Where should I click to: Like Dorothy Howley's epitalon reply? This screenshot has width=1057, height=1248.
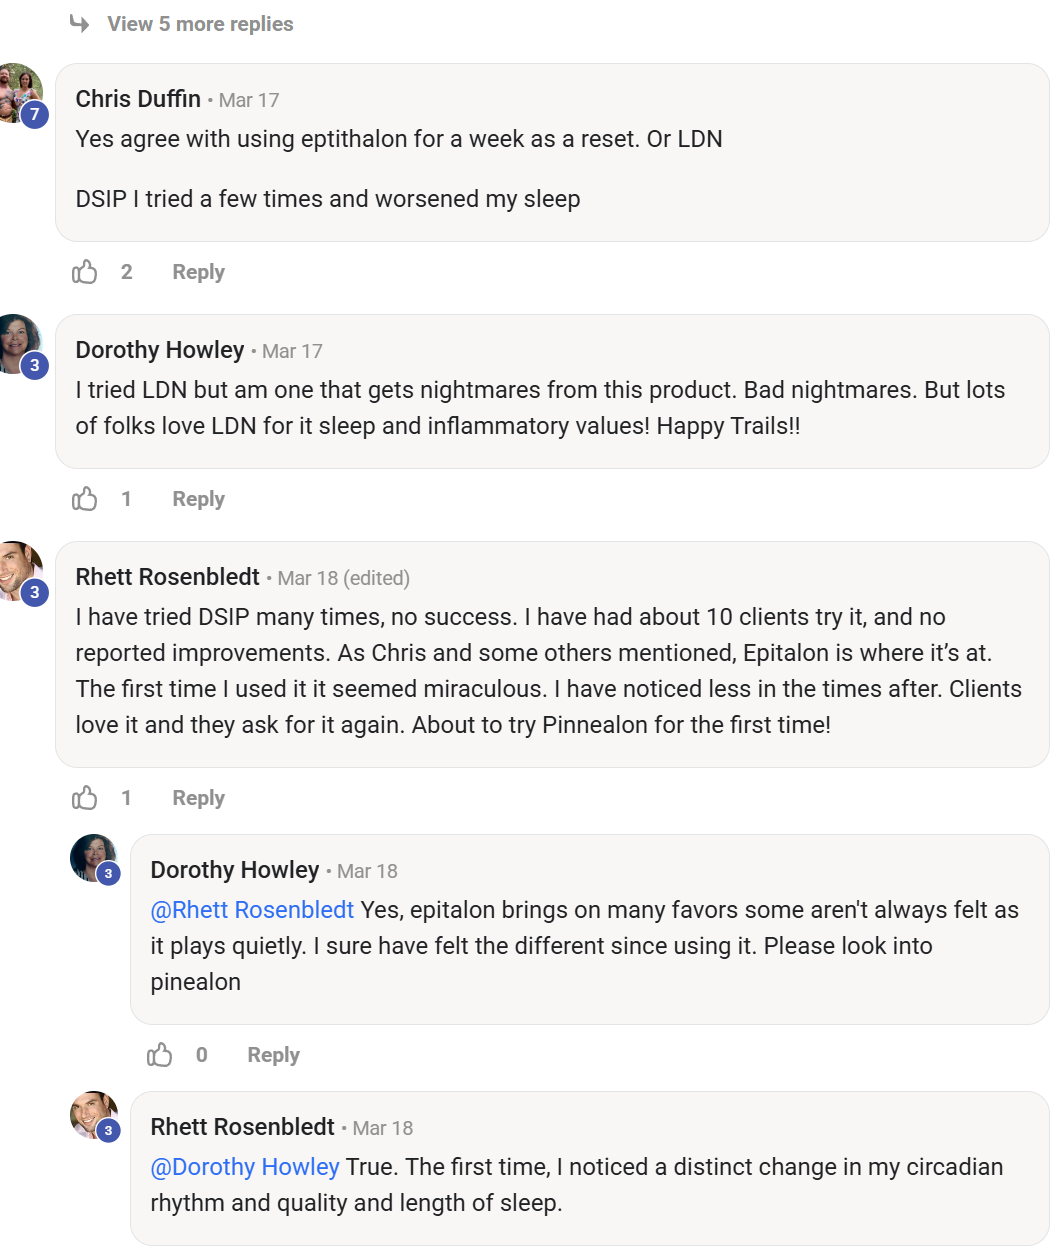click(160, 1055)
